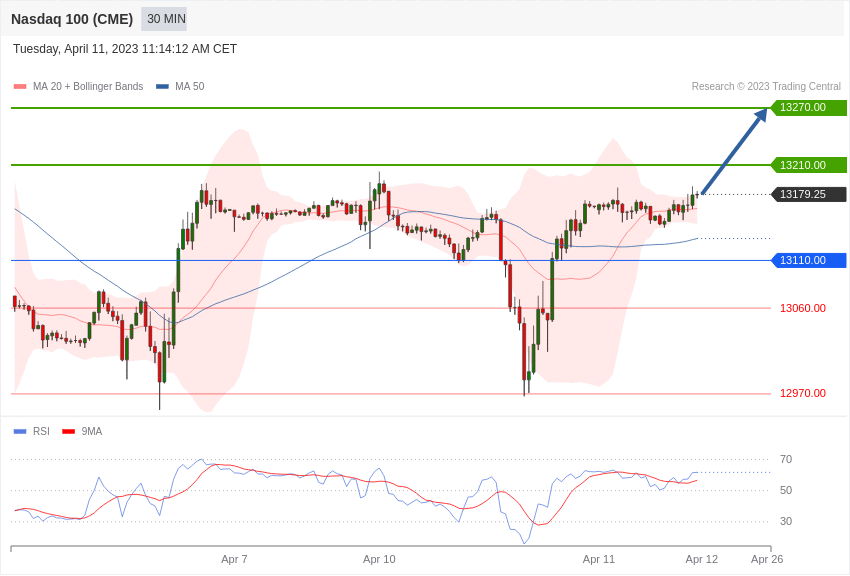Screen dimensions: 850x576
Task: Click the RSI 70 overbought level label
Action: click(785, 459)
